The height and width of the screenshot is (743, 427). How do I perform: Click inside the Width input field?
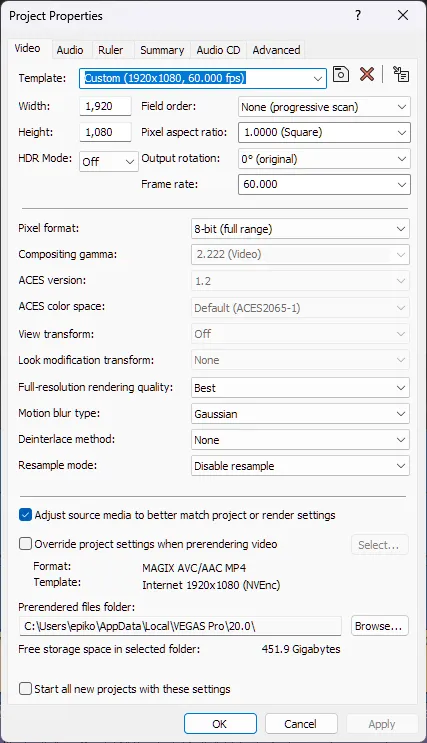tap(105, 107)
